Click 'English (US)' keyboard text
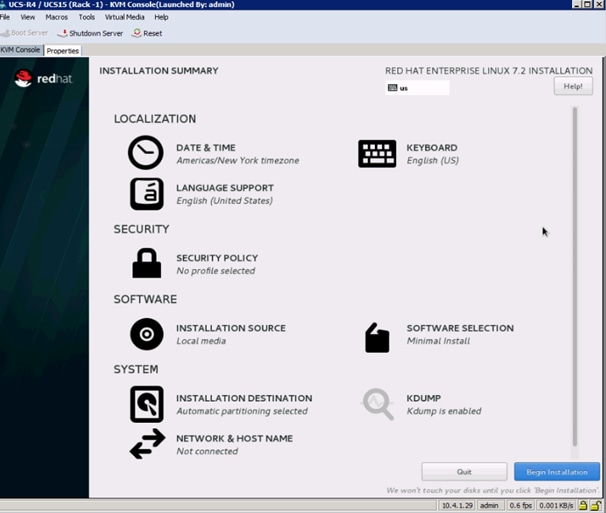 coord(432,160)
